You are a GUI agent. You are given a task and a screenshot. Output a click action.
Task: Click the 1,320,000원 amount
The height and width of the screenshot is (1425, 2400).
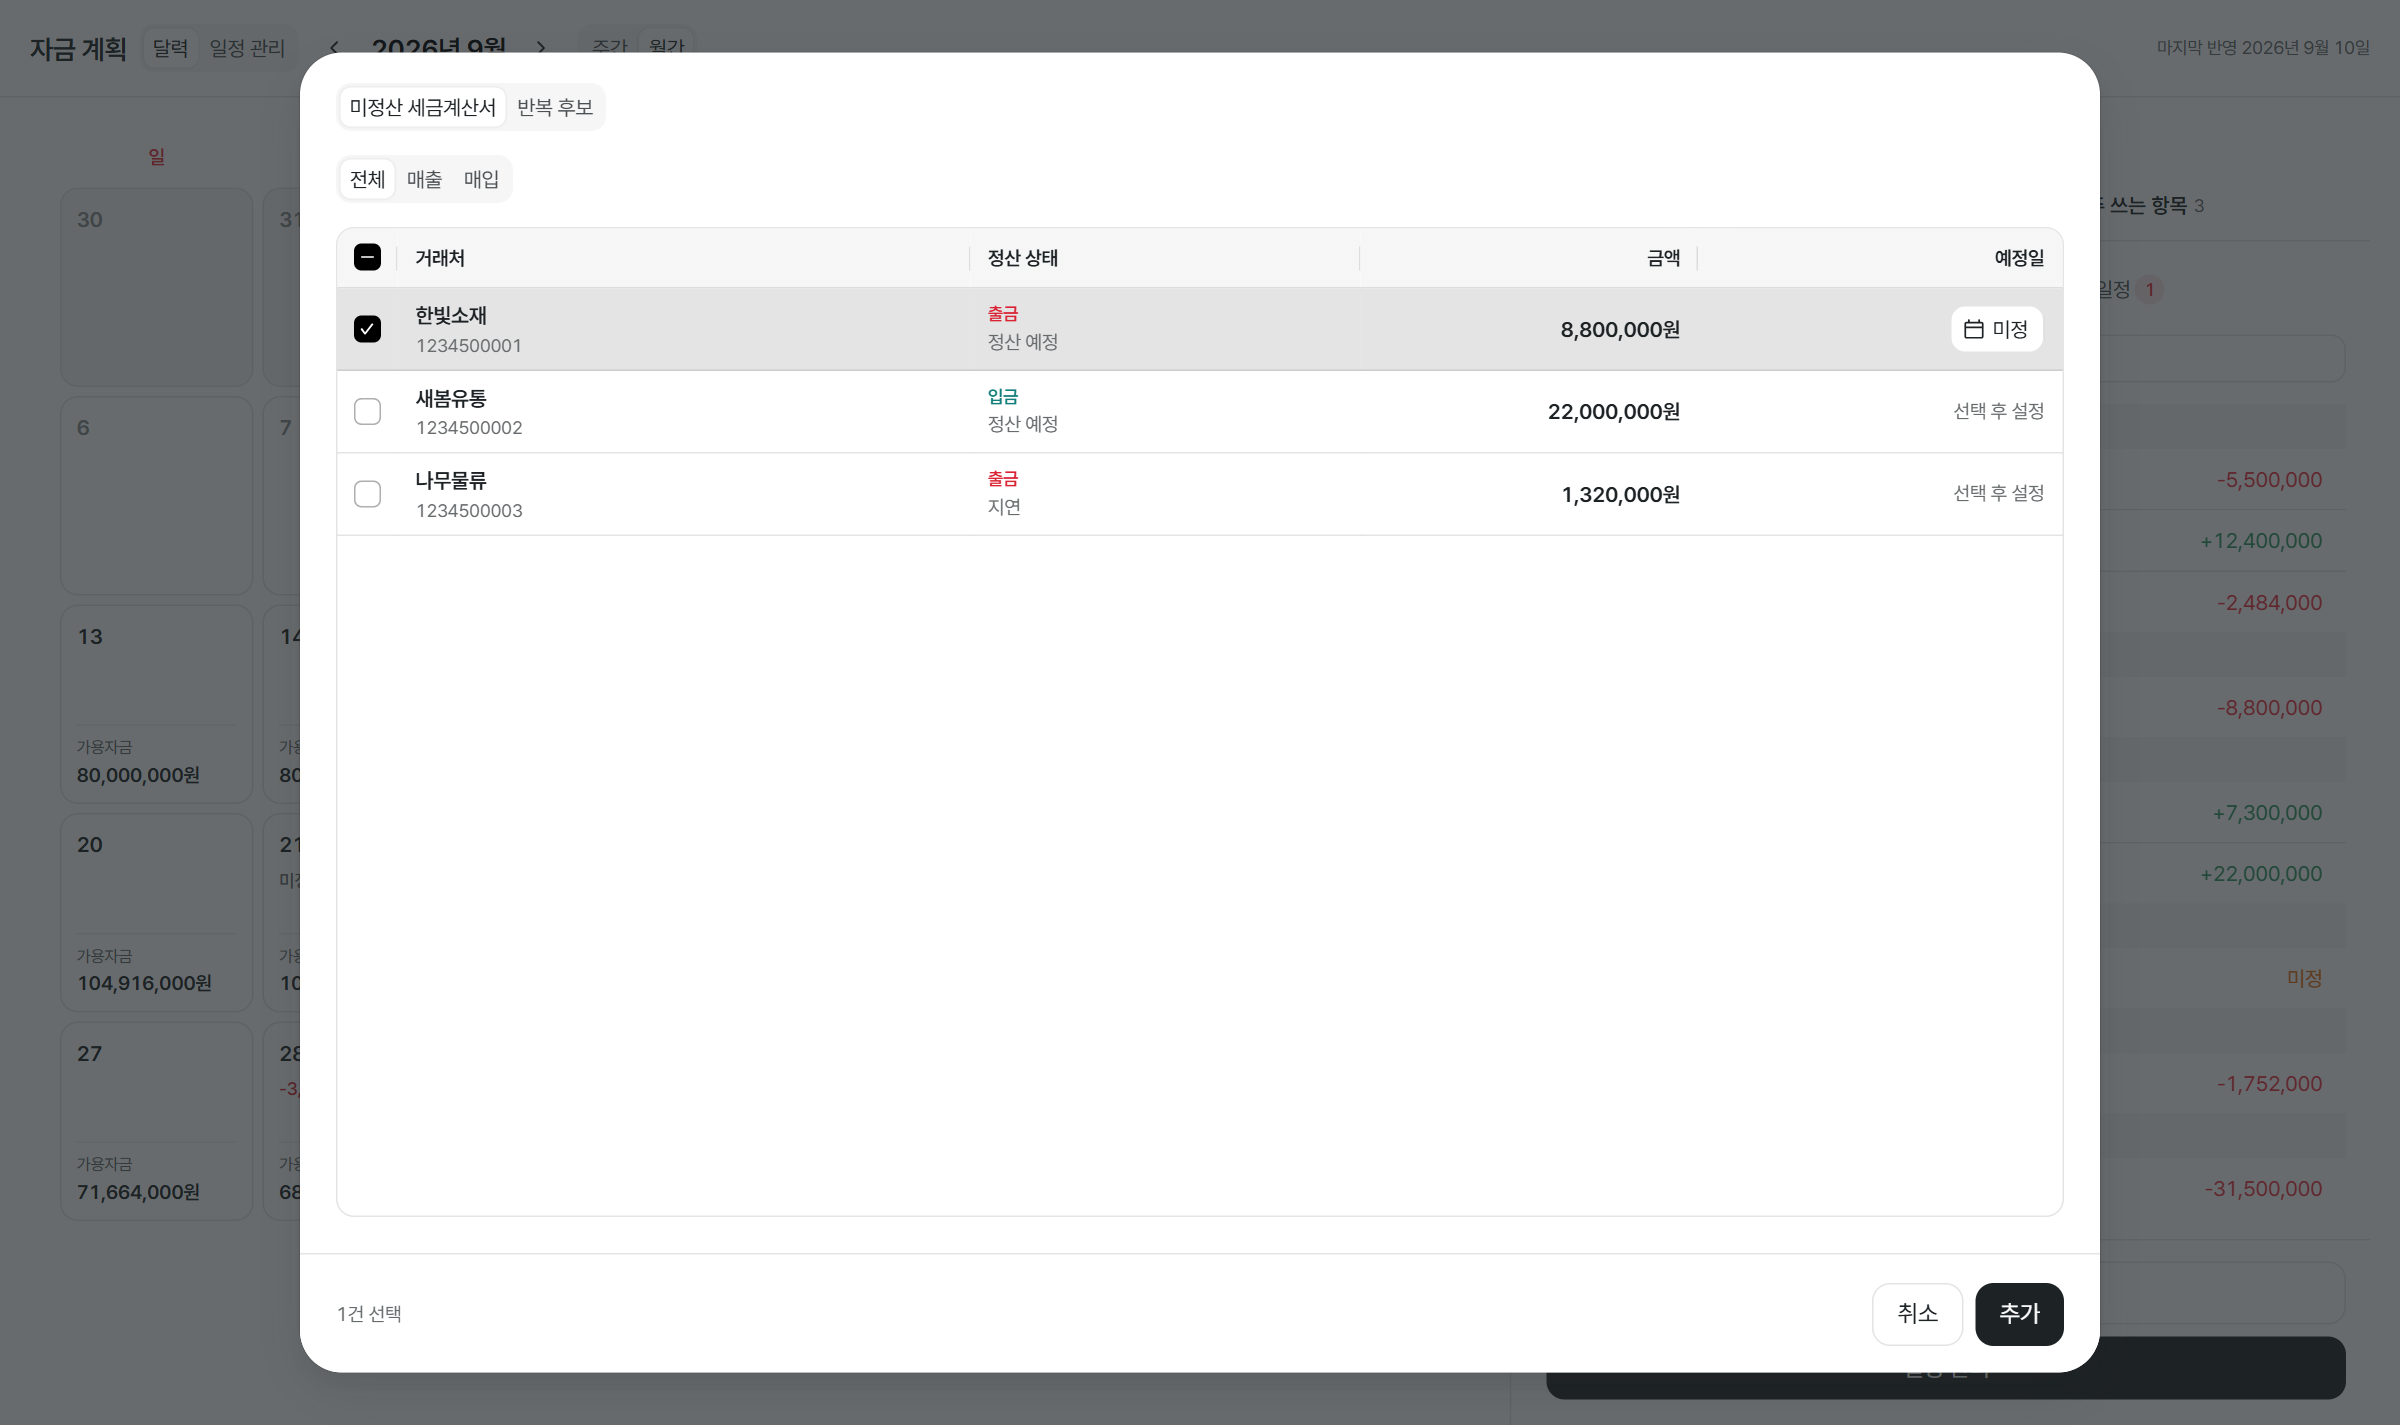click(x=1620, y=494)
